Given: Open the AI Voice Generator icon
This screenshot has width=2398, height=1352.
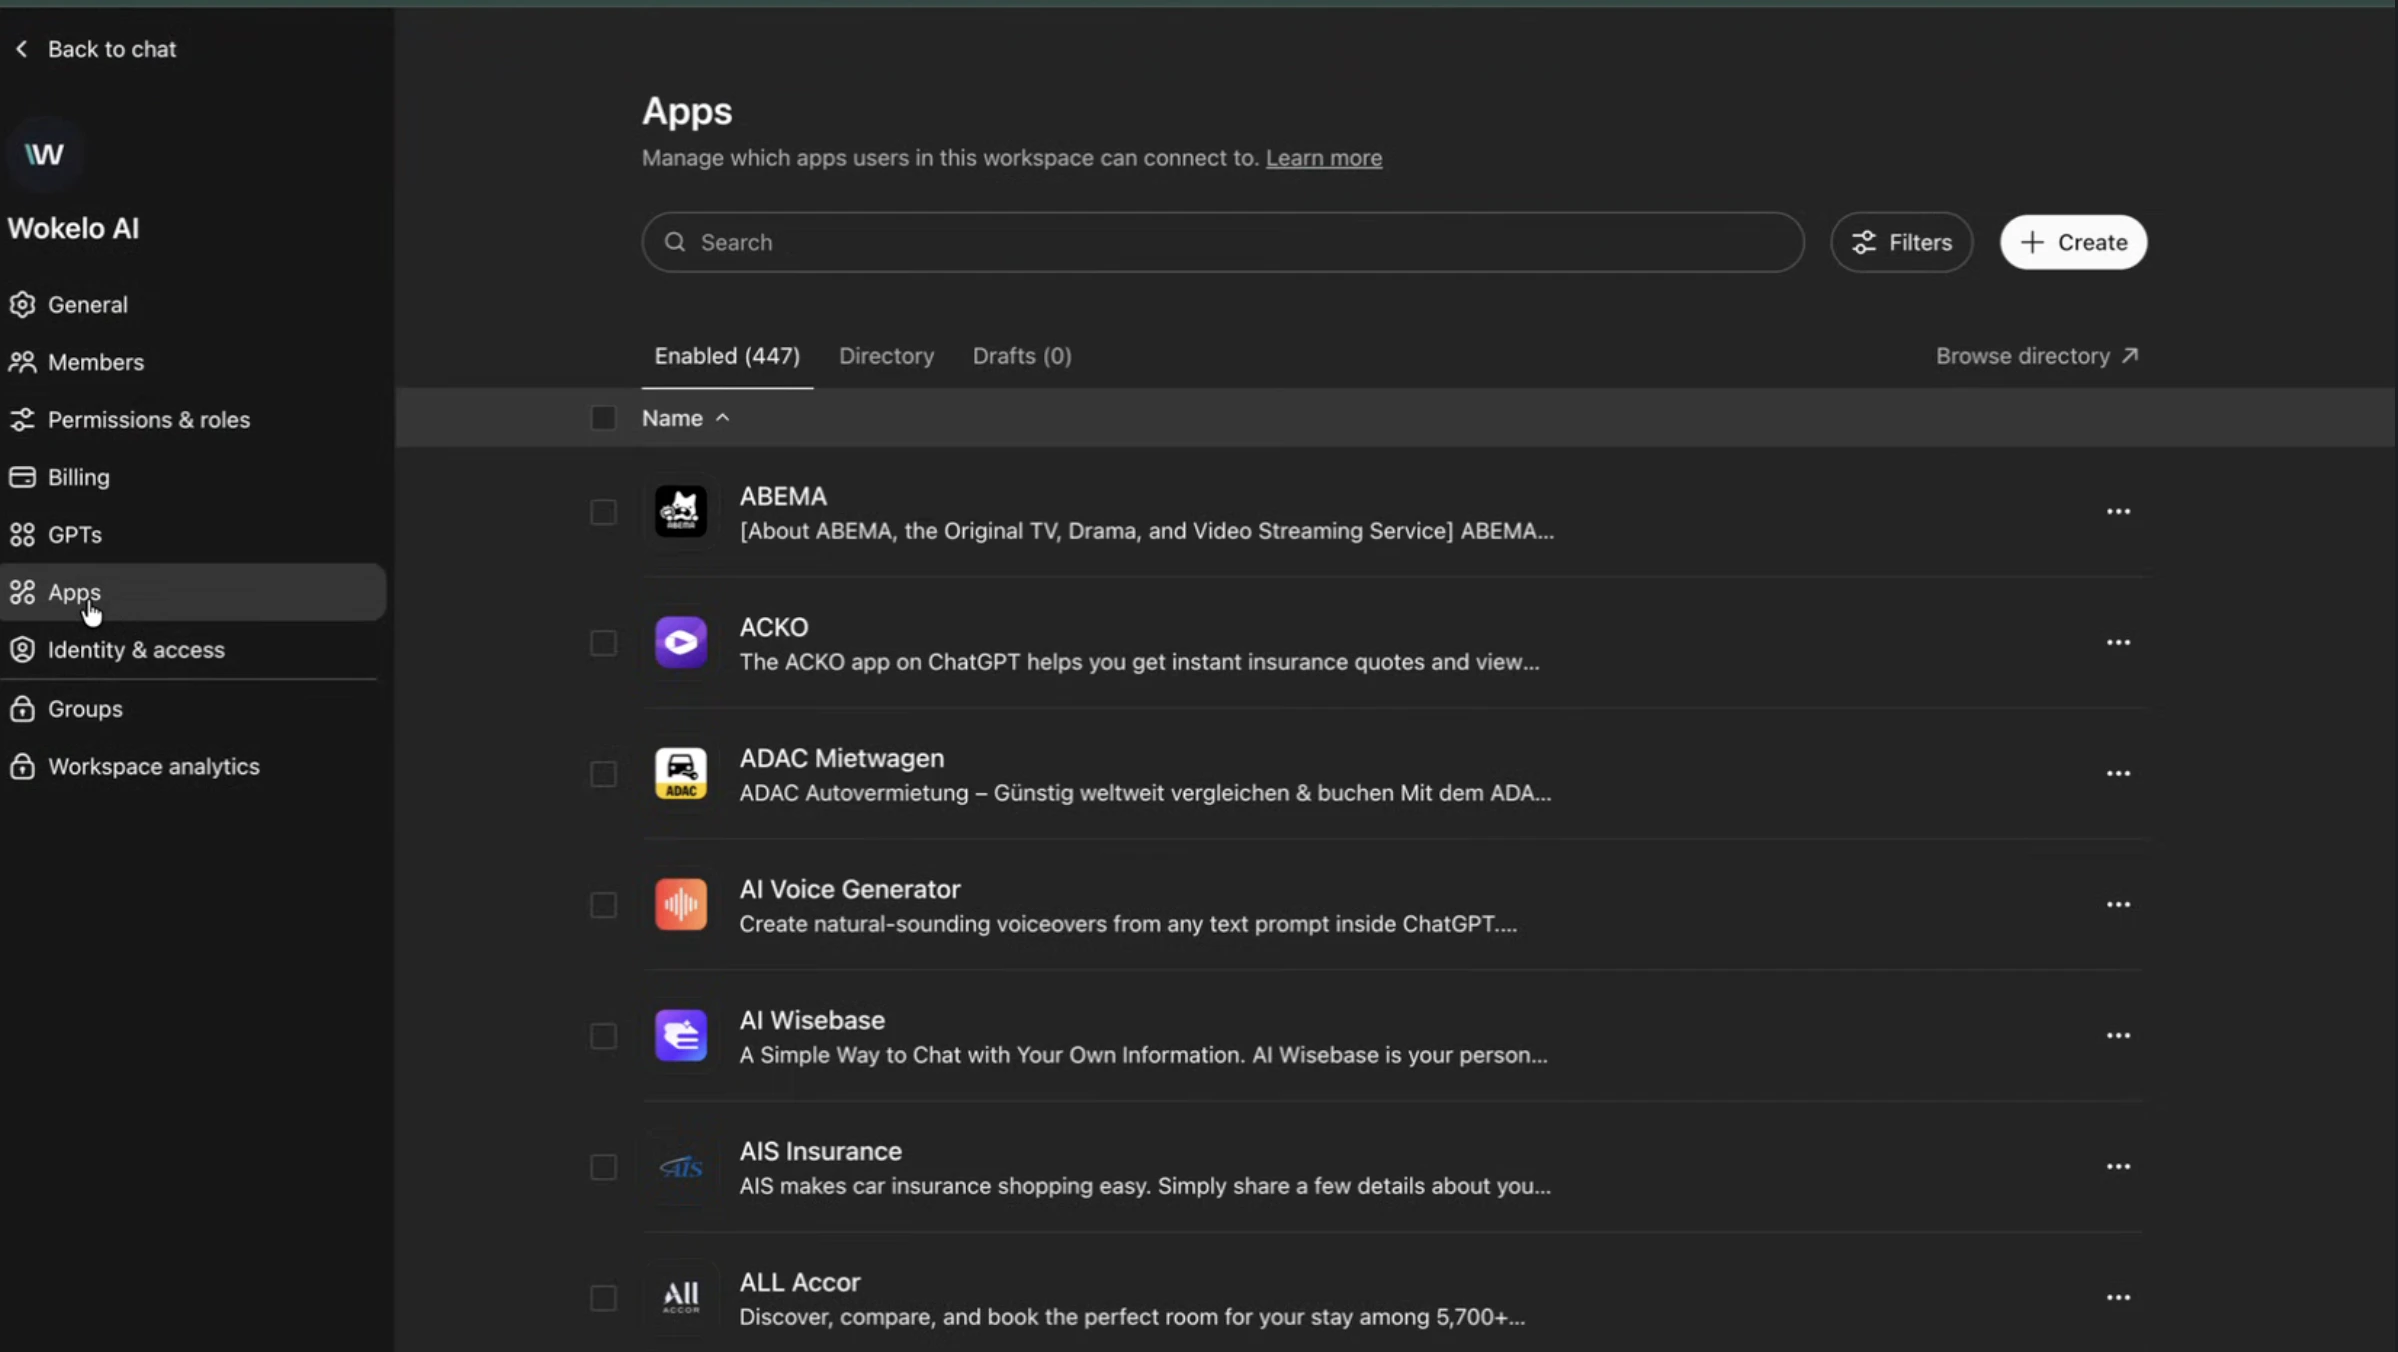Looking at the screenshot, I should (681, 904).
